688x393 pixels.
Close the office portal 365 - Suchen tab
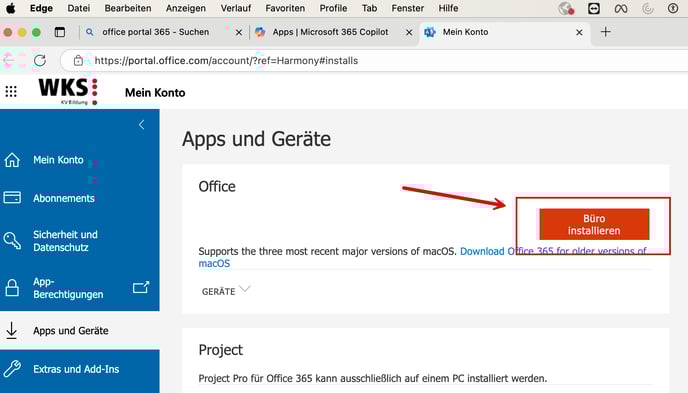point(239,32)
